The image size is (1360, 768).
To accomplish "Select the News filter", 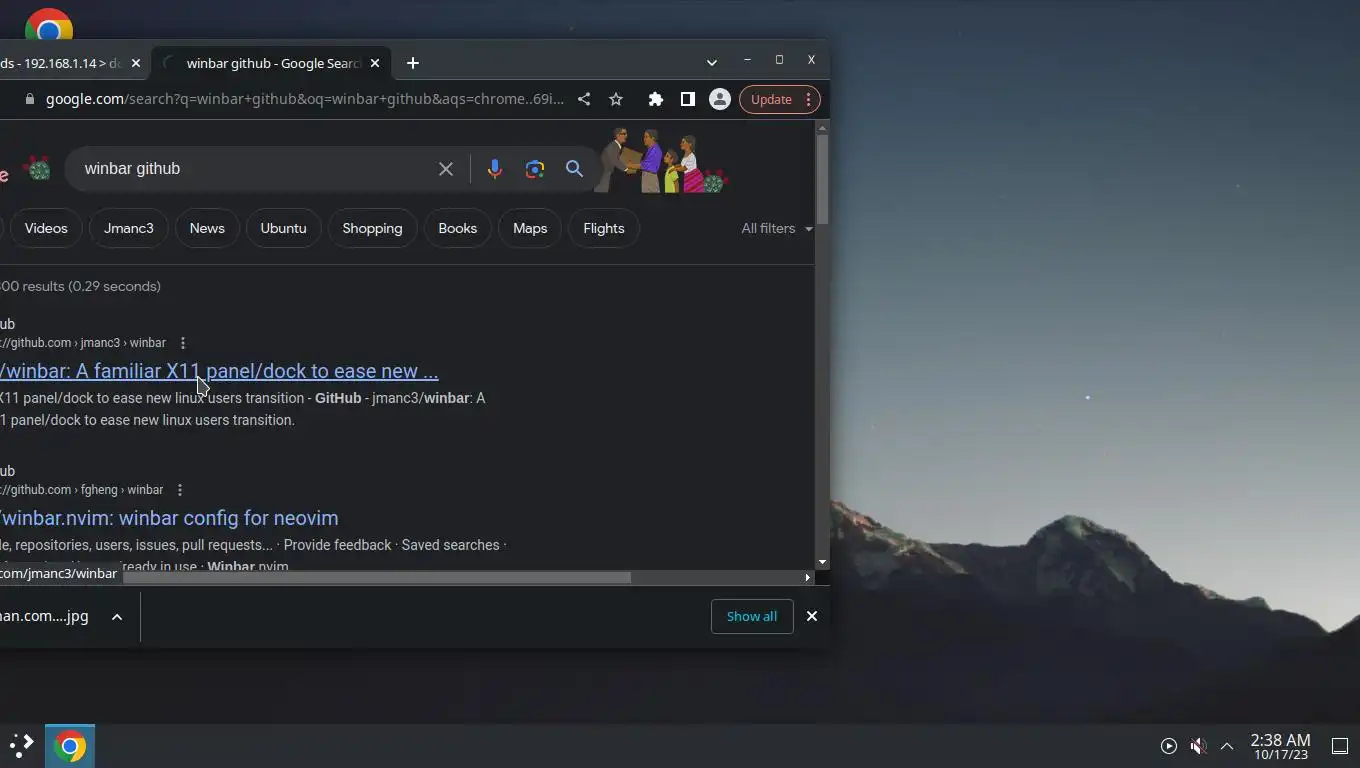I will click(207, 228).
